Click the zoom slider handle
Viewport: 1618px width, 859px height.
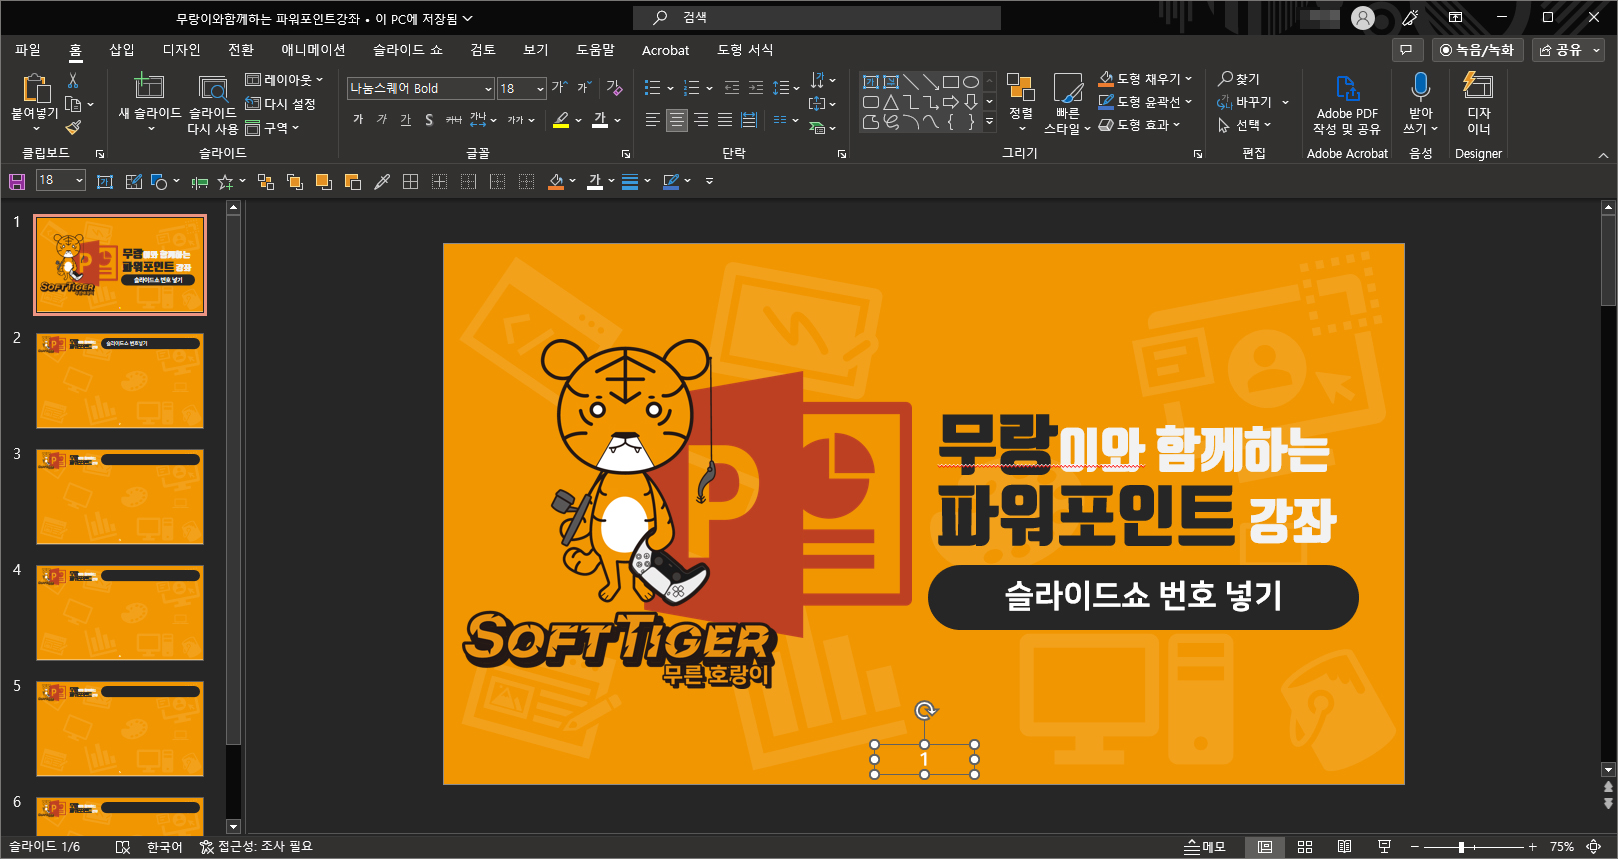1461,847
